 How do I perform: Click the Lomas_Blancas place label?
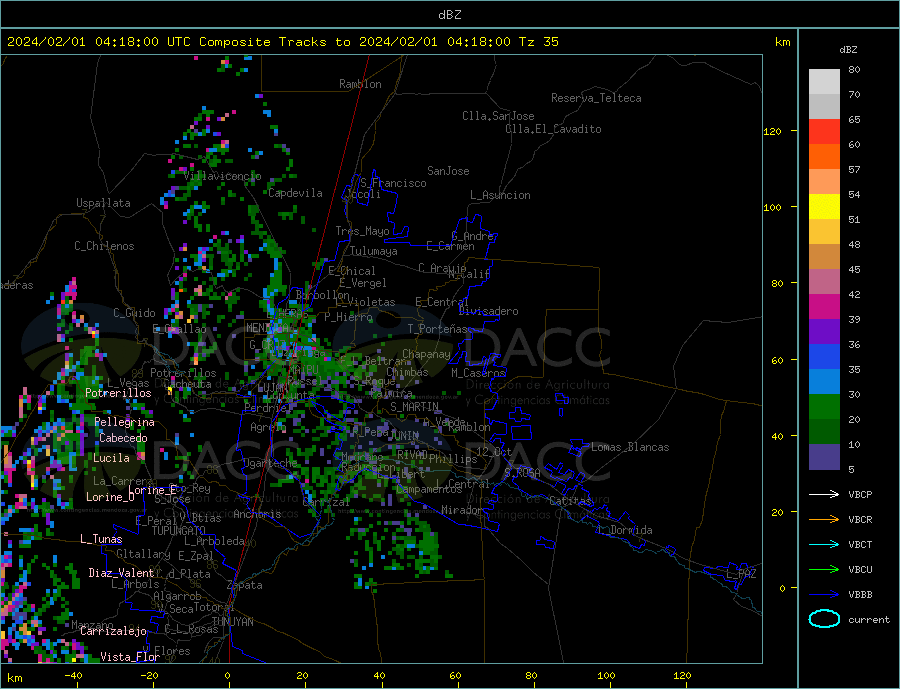coord(630,447)
